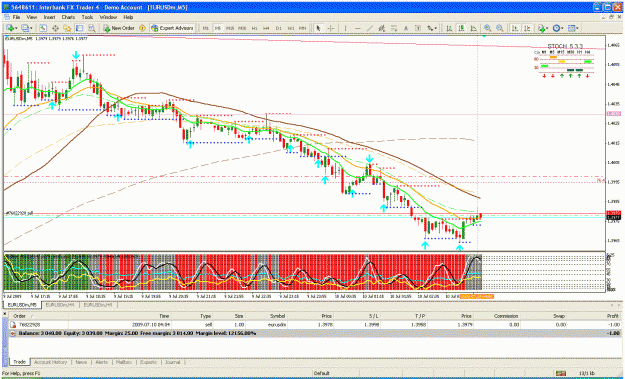625x379 pixels.
Task: Click the Balance summary row
Action: (x=314, y=333)
